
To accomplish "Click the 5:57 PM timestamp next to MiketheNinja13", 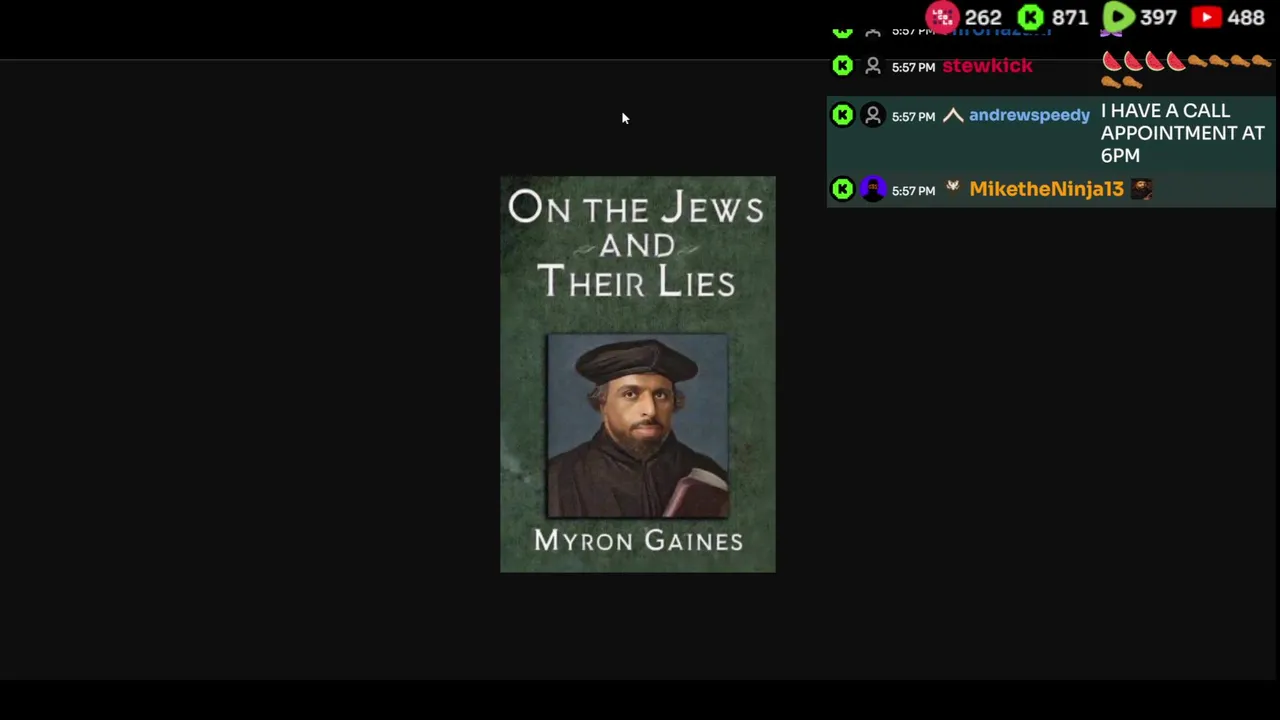I will pyautogui.click(x=913, y=190).
